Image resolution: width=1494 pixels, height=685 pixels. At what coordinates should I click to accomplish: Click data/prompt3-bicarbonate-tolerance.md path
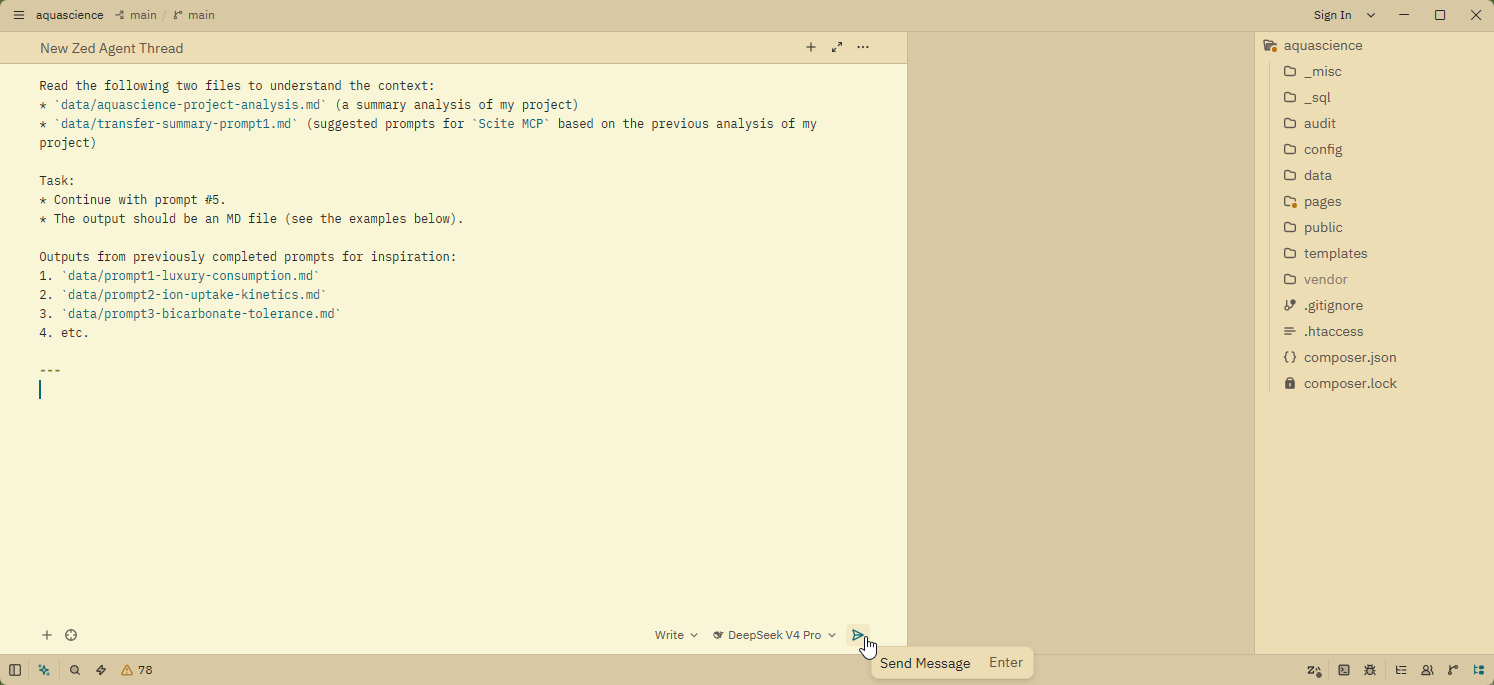pyautogui.click(x=201, y=314)
